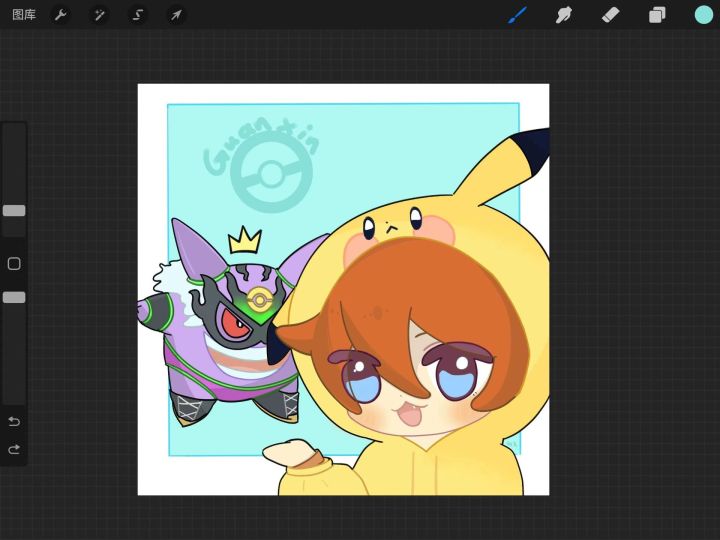Tap the Pokeball watermark on the canvas
Viewport: 720px width, 540px height.
[271, 176]
